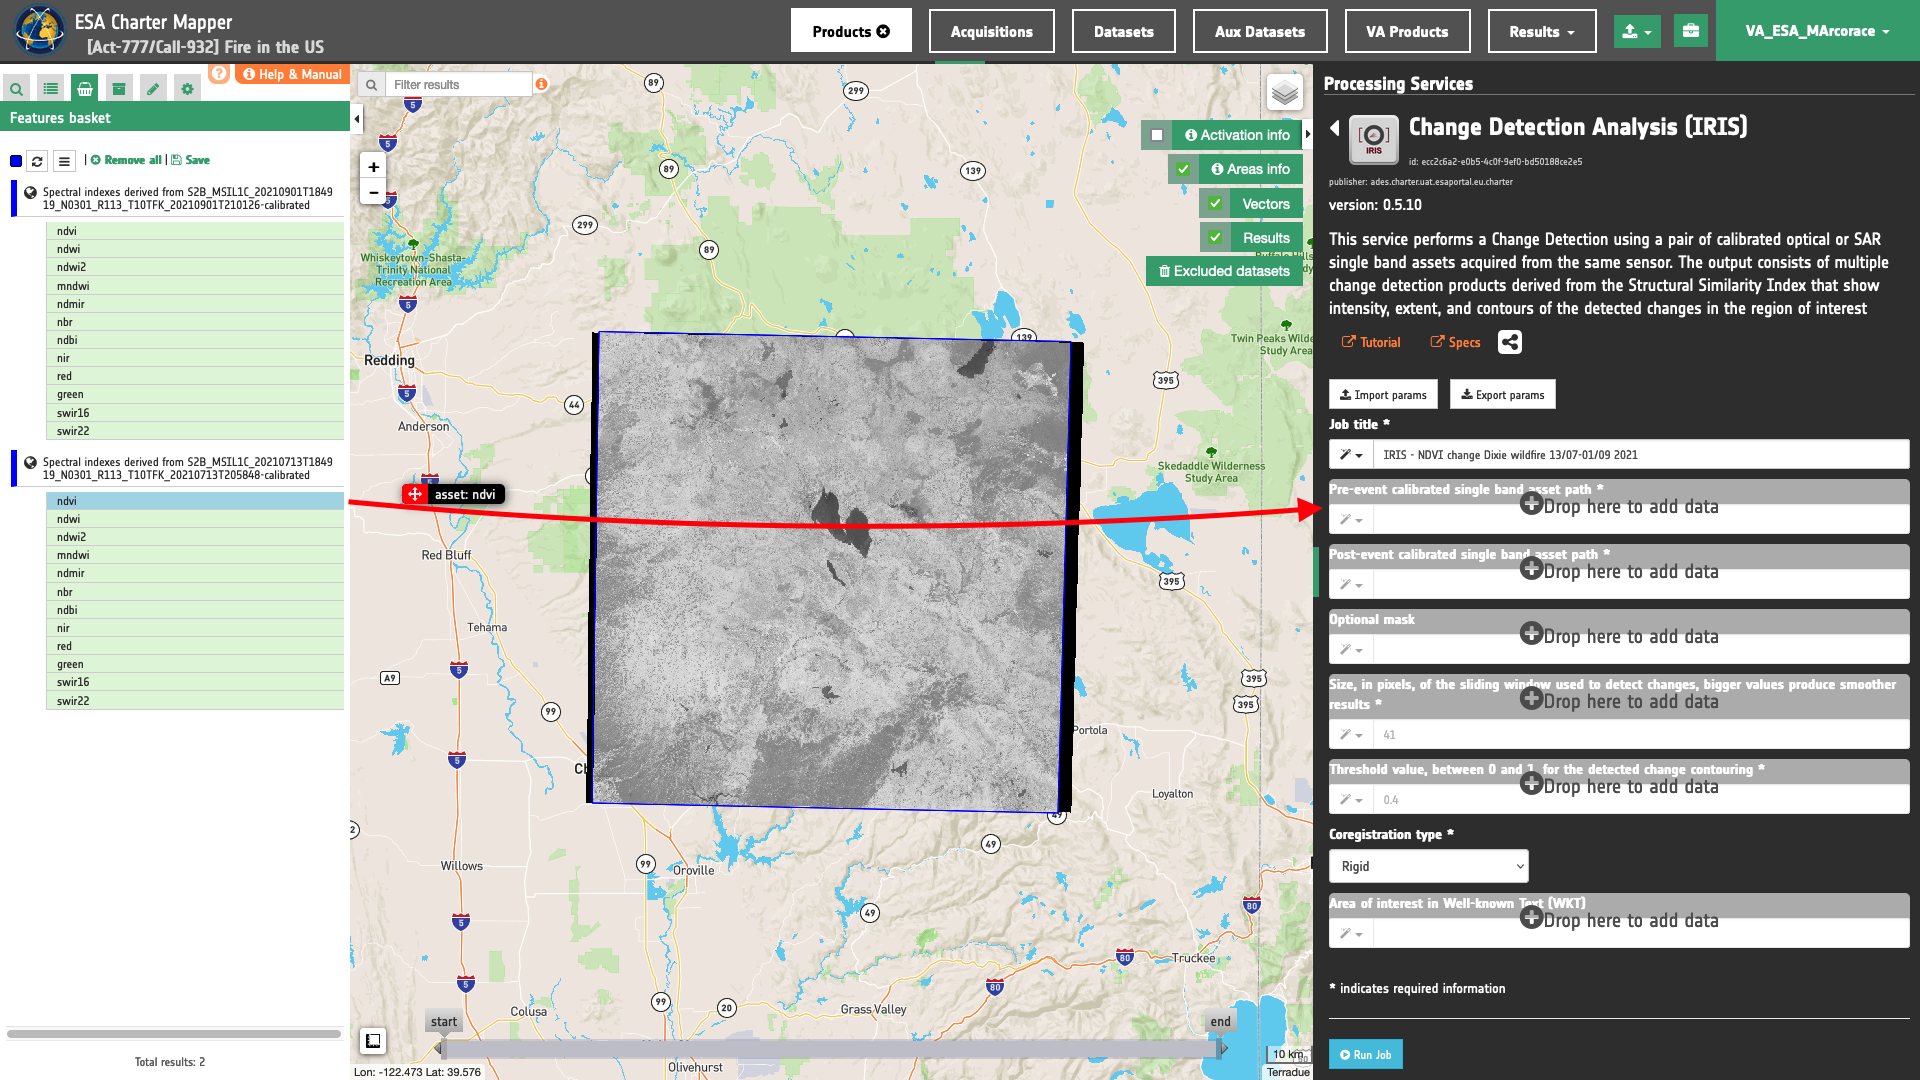
Task: Click the globe icon of S2B 20210901 product
Action: pos(31,192)
